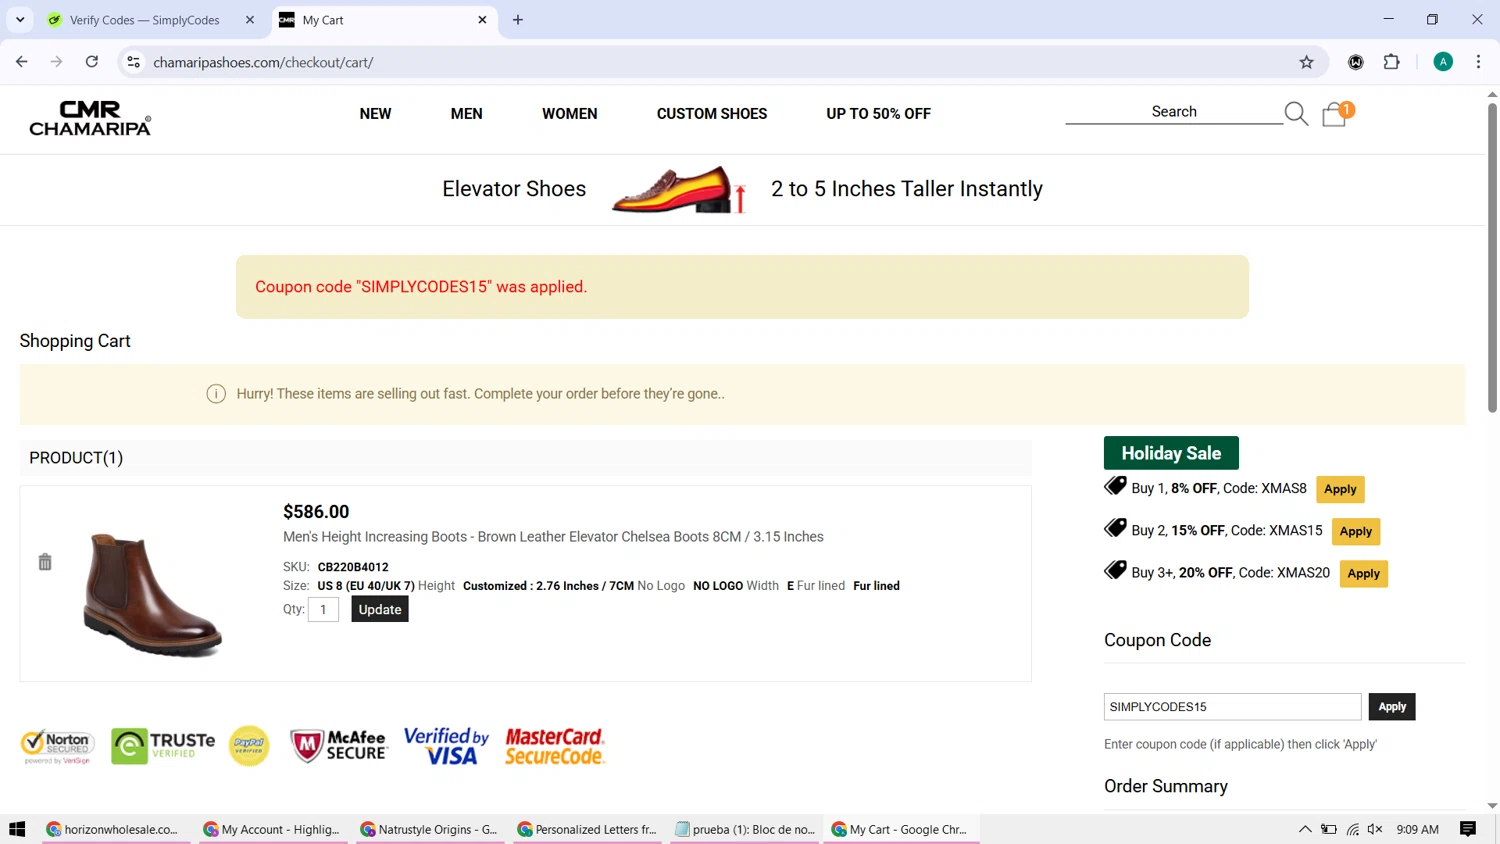The width and height of the screenshot is (1500, 844).
Task: Show hidden system tray icons
Action: (1305, 829)
